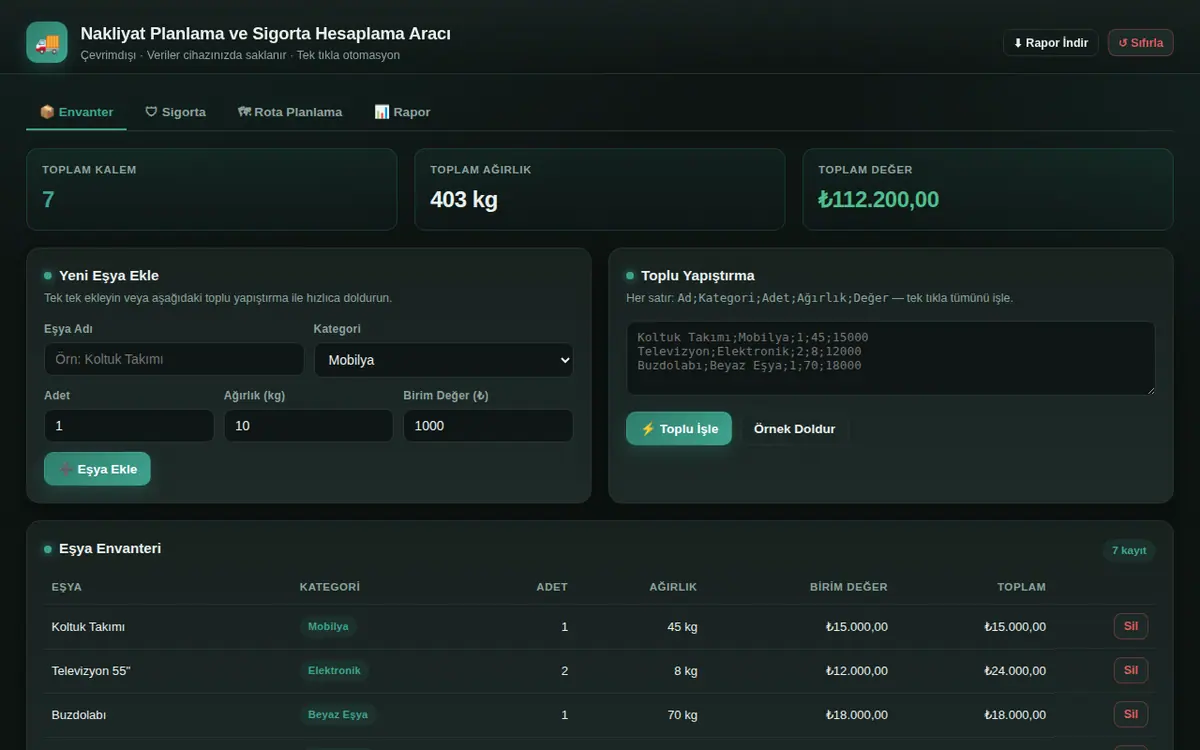
Task: Delete the Koltuk Takımı row
Action: [1131, 627]
